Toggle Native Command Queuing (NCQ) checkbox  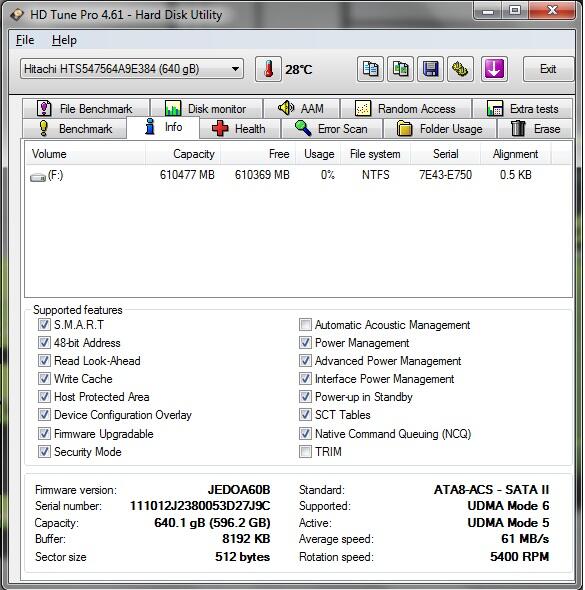click(x=305, y=433)
